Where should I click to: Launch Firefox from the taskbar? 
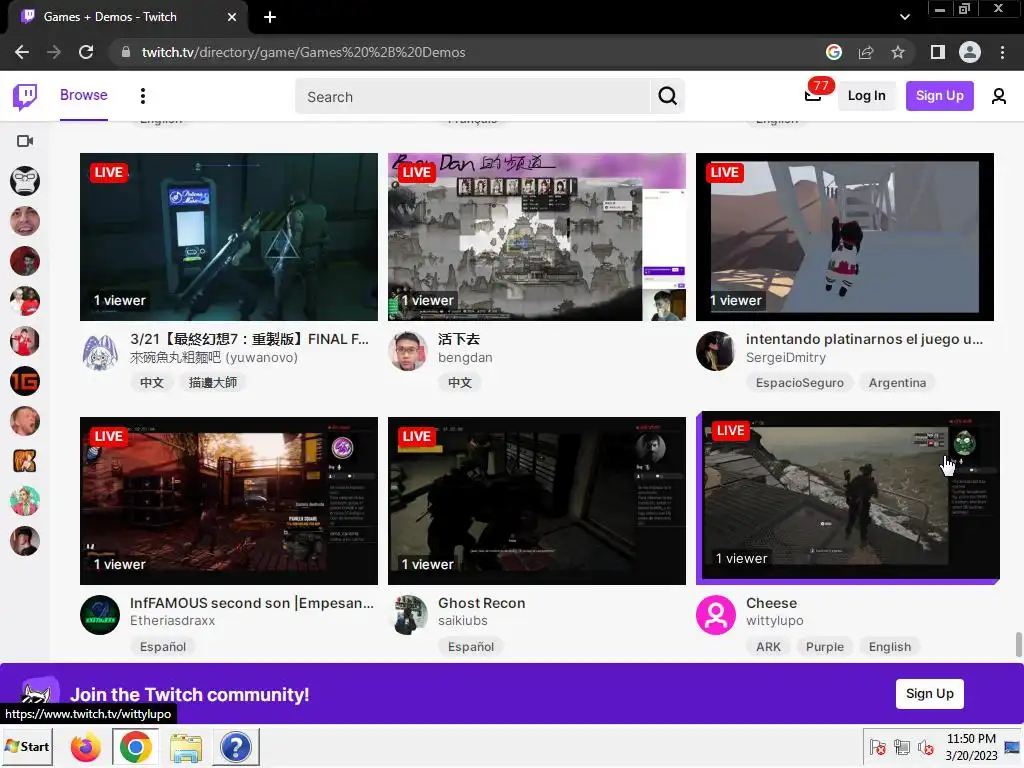[x=86, y=747]
